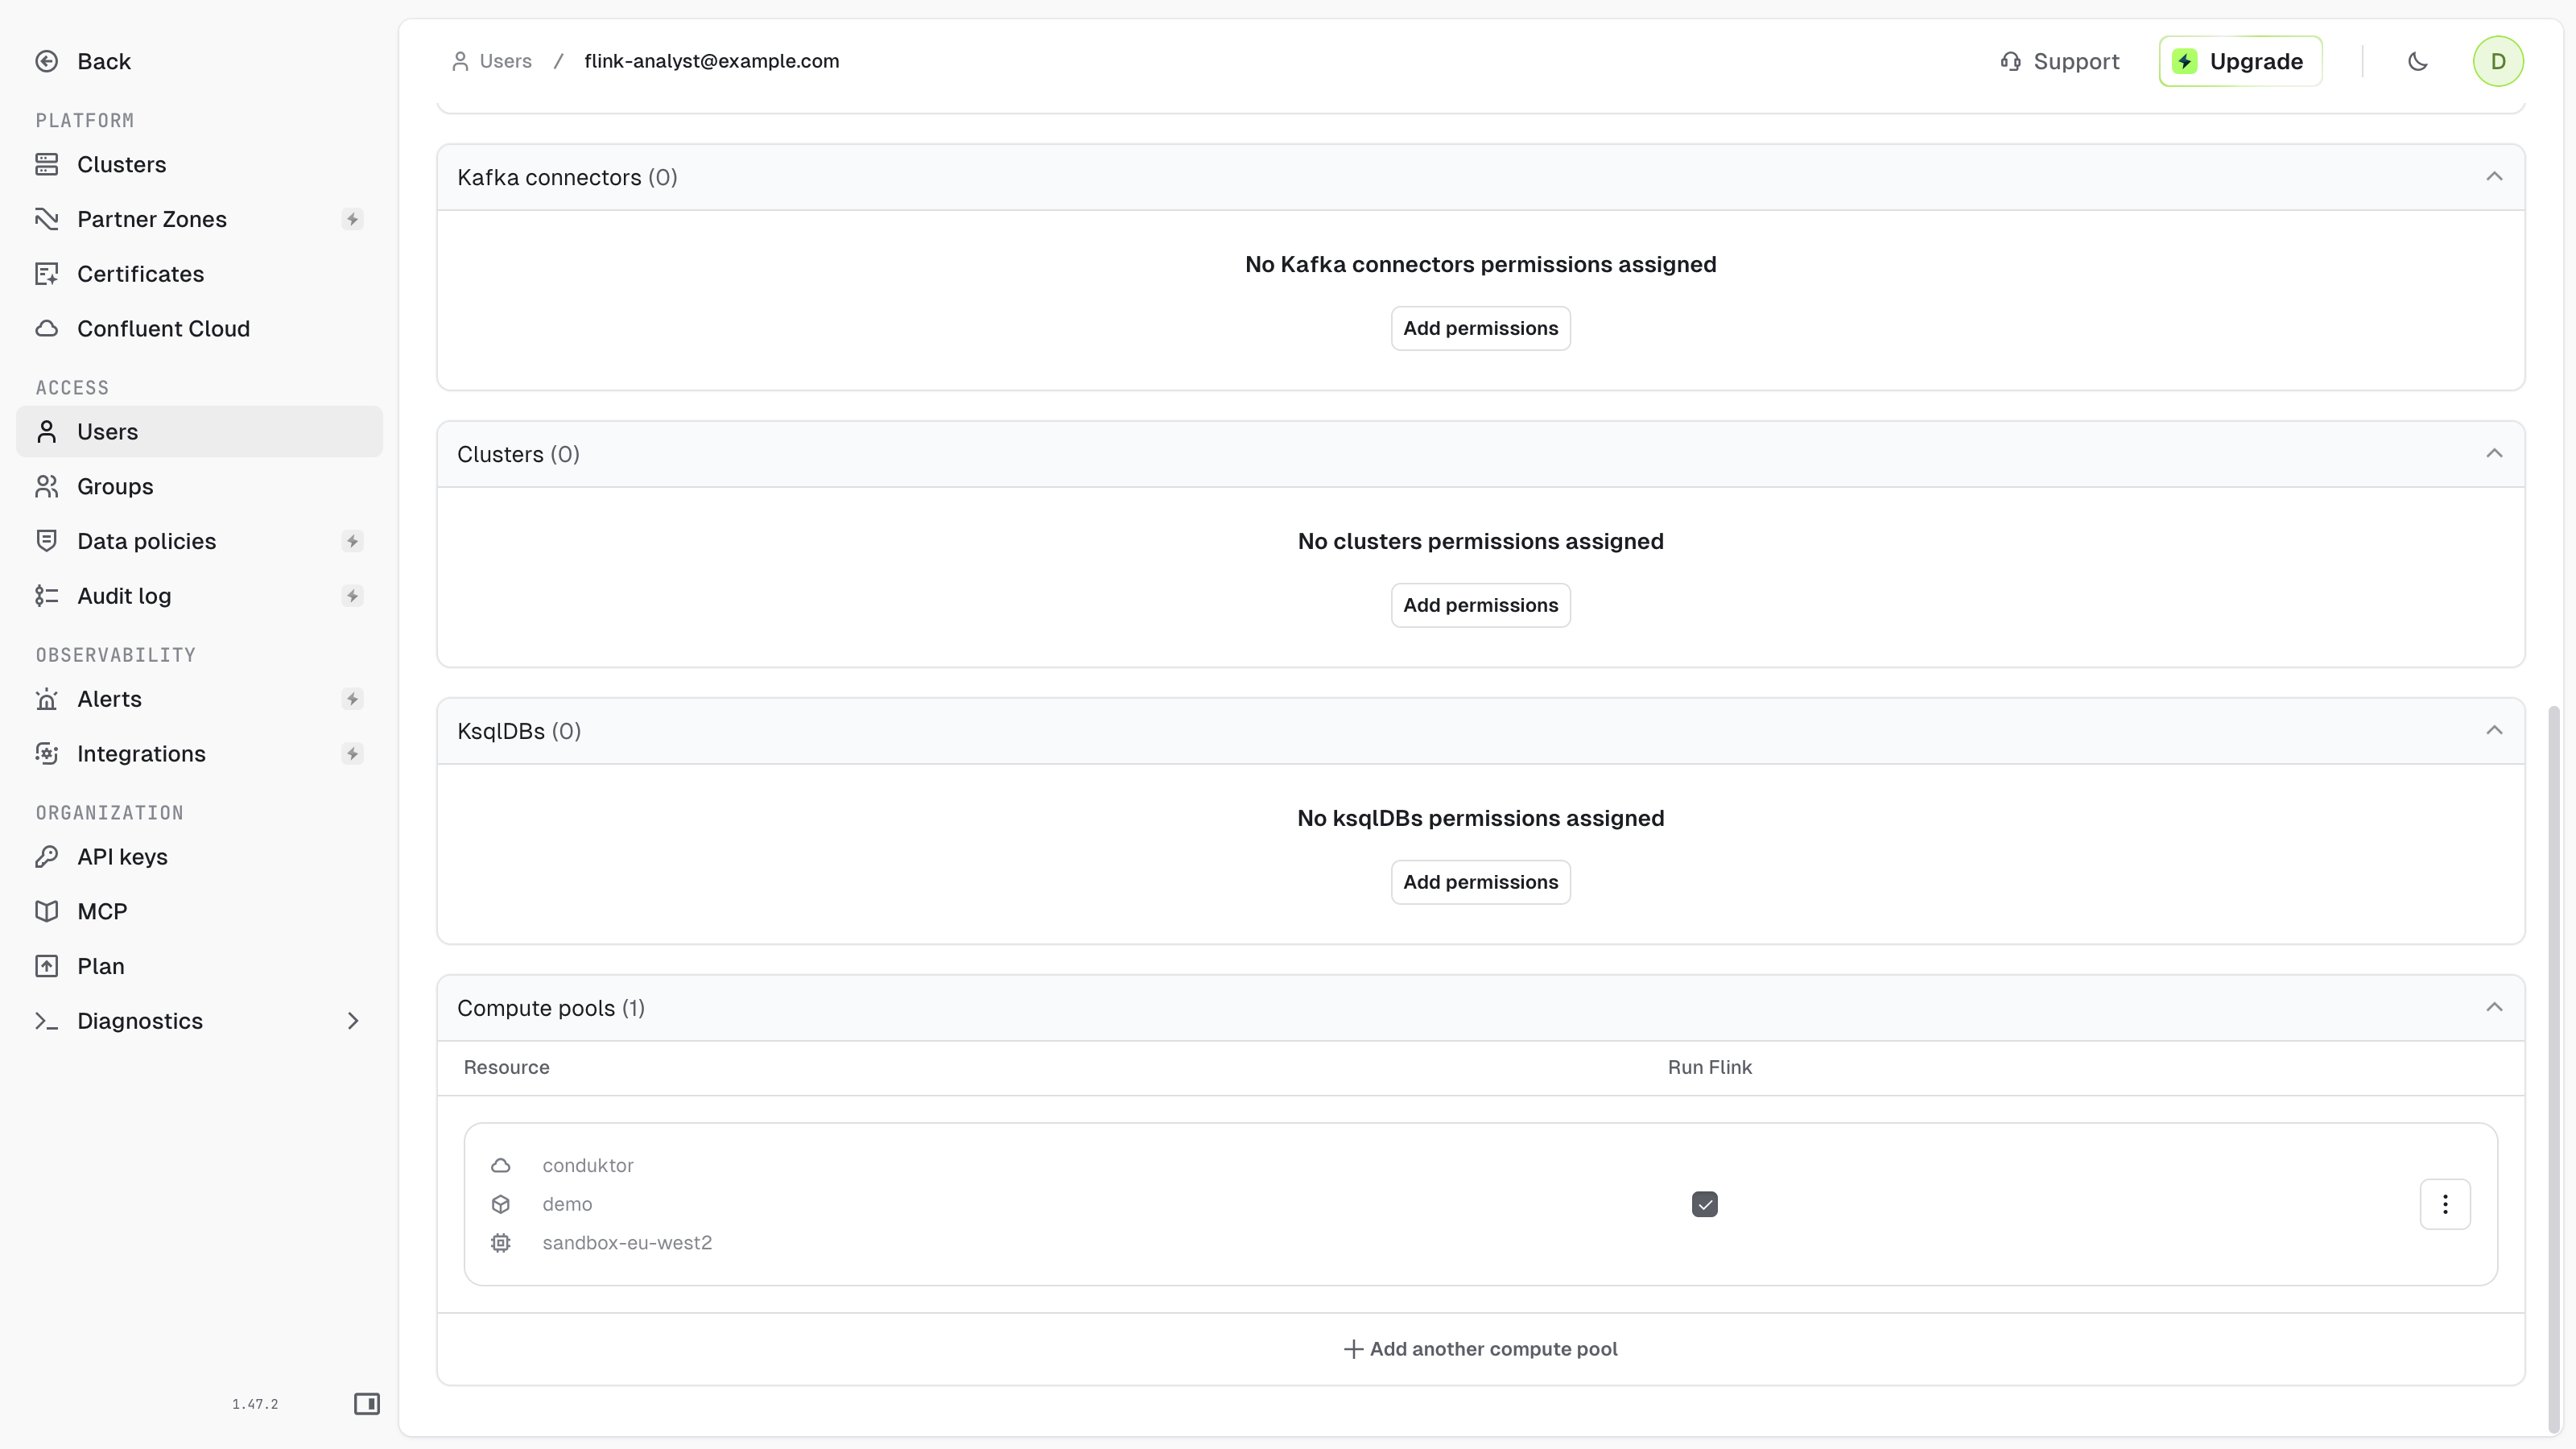Collapse the KsqlDBs section
This screenshot has height=1449, width=2576.
(2494, 731)
